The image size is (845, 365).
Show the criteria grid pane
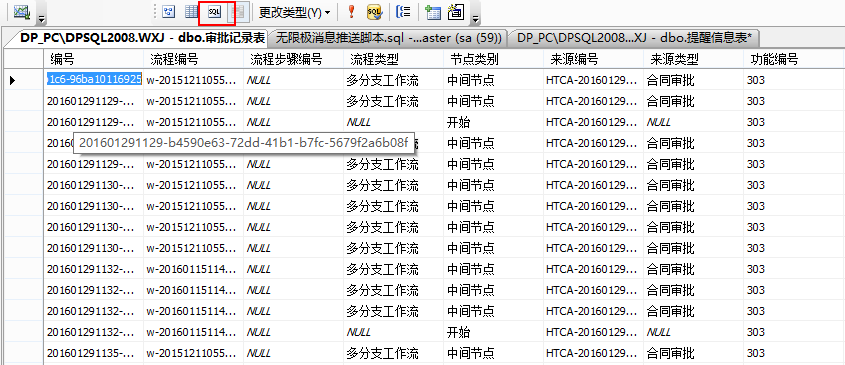[191, 12]
